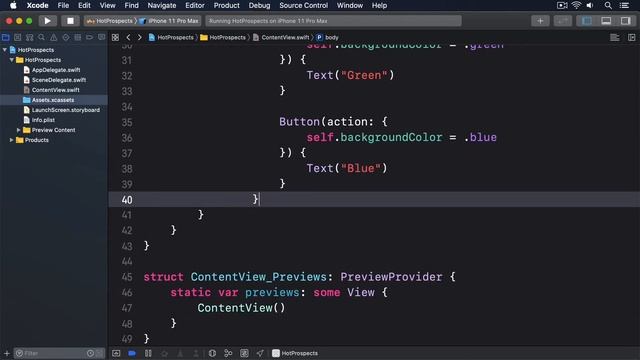Open the Project navigator tab
This screenshot has width=640, height=360.
[6, 38]
